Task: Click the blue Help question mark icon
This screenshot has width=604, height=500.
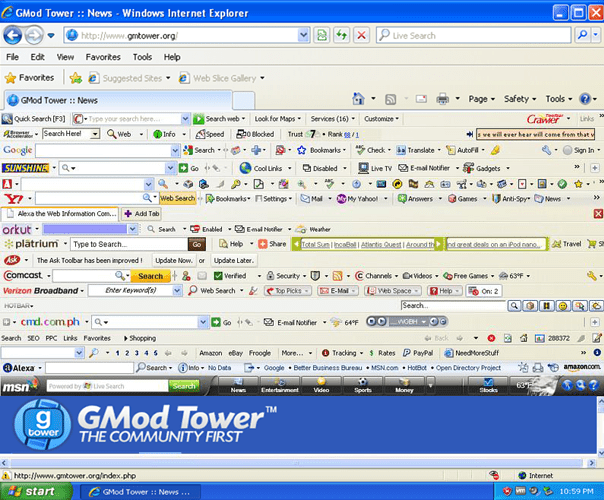Action: click(x=585, y=99)
